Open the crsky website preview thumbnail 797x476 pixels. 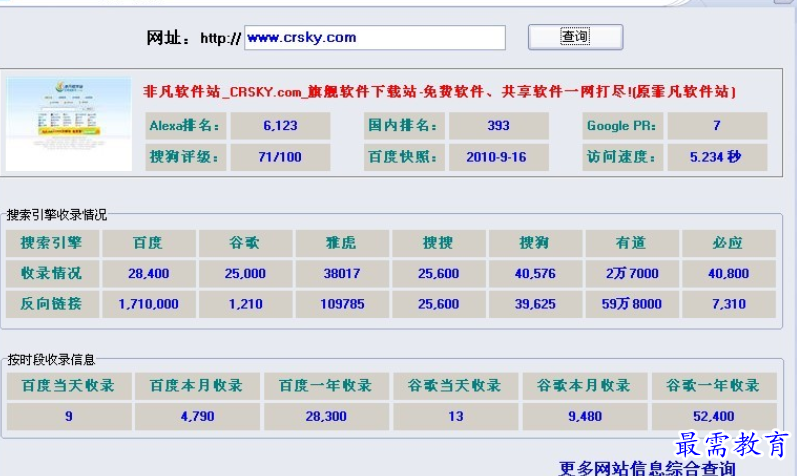[x=69, y=124]
